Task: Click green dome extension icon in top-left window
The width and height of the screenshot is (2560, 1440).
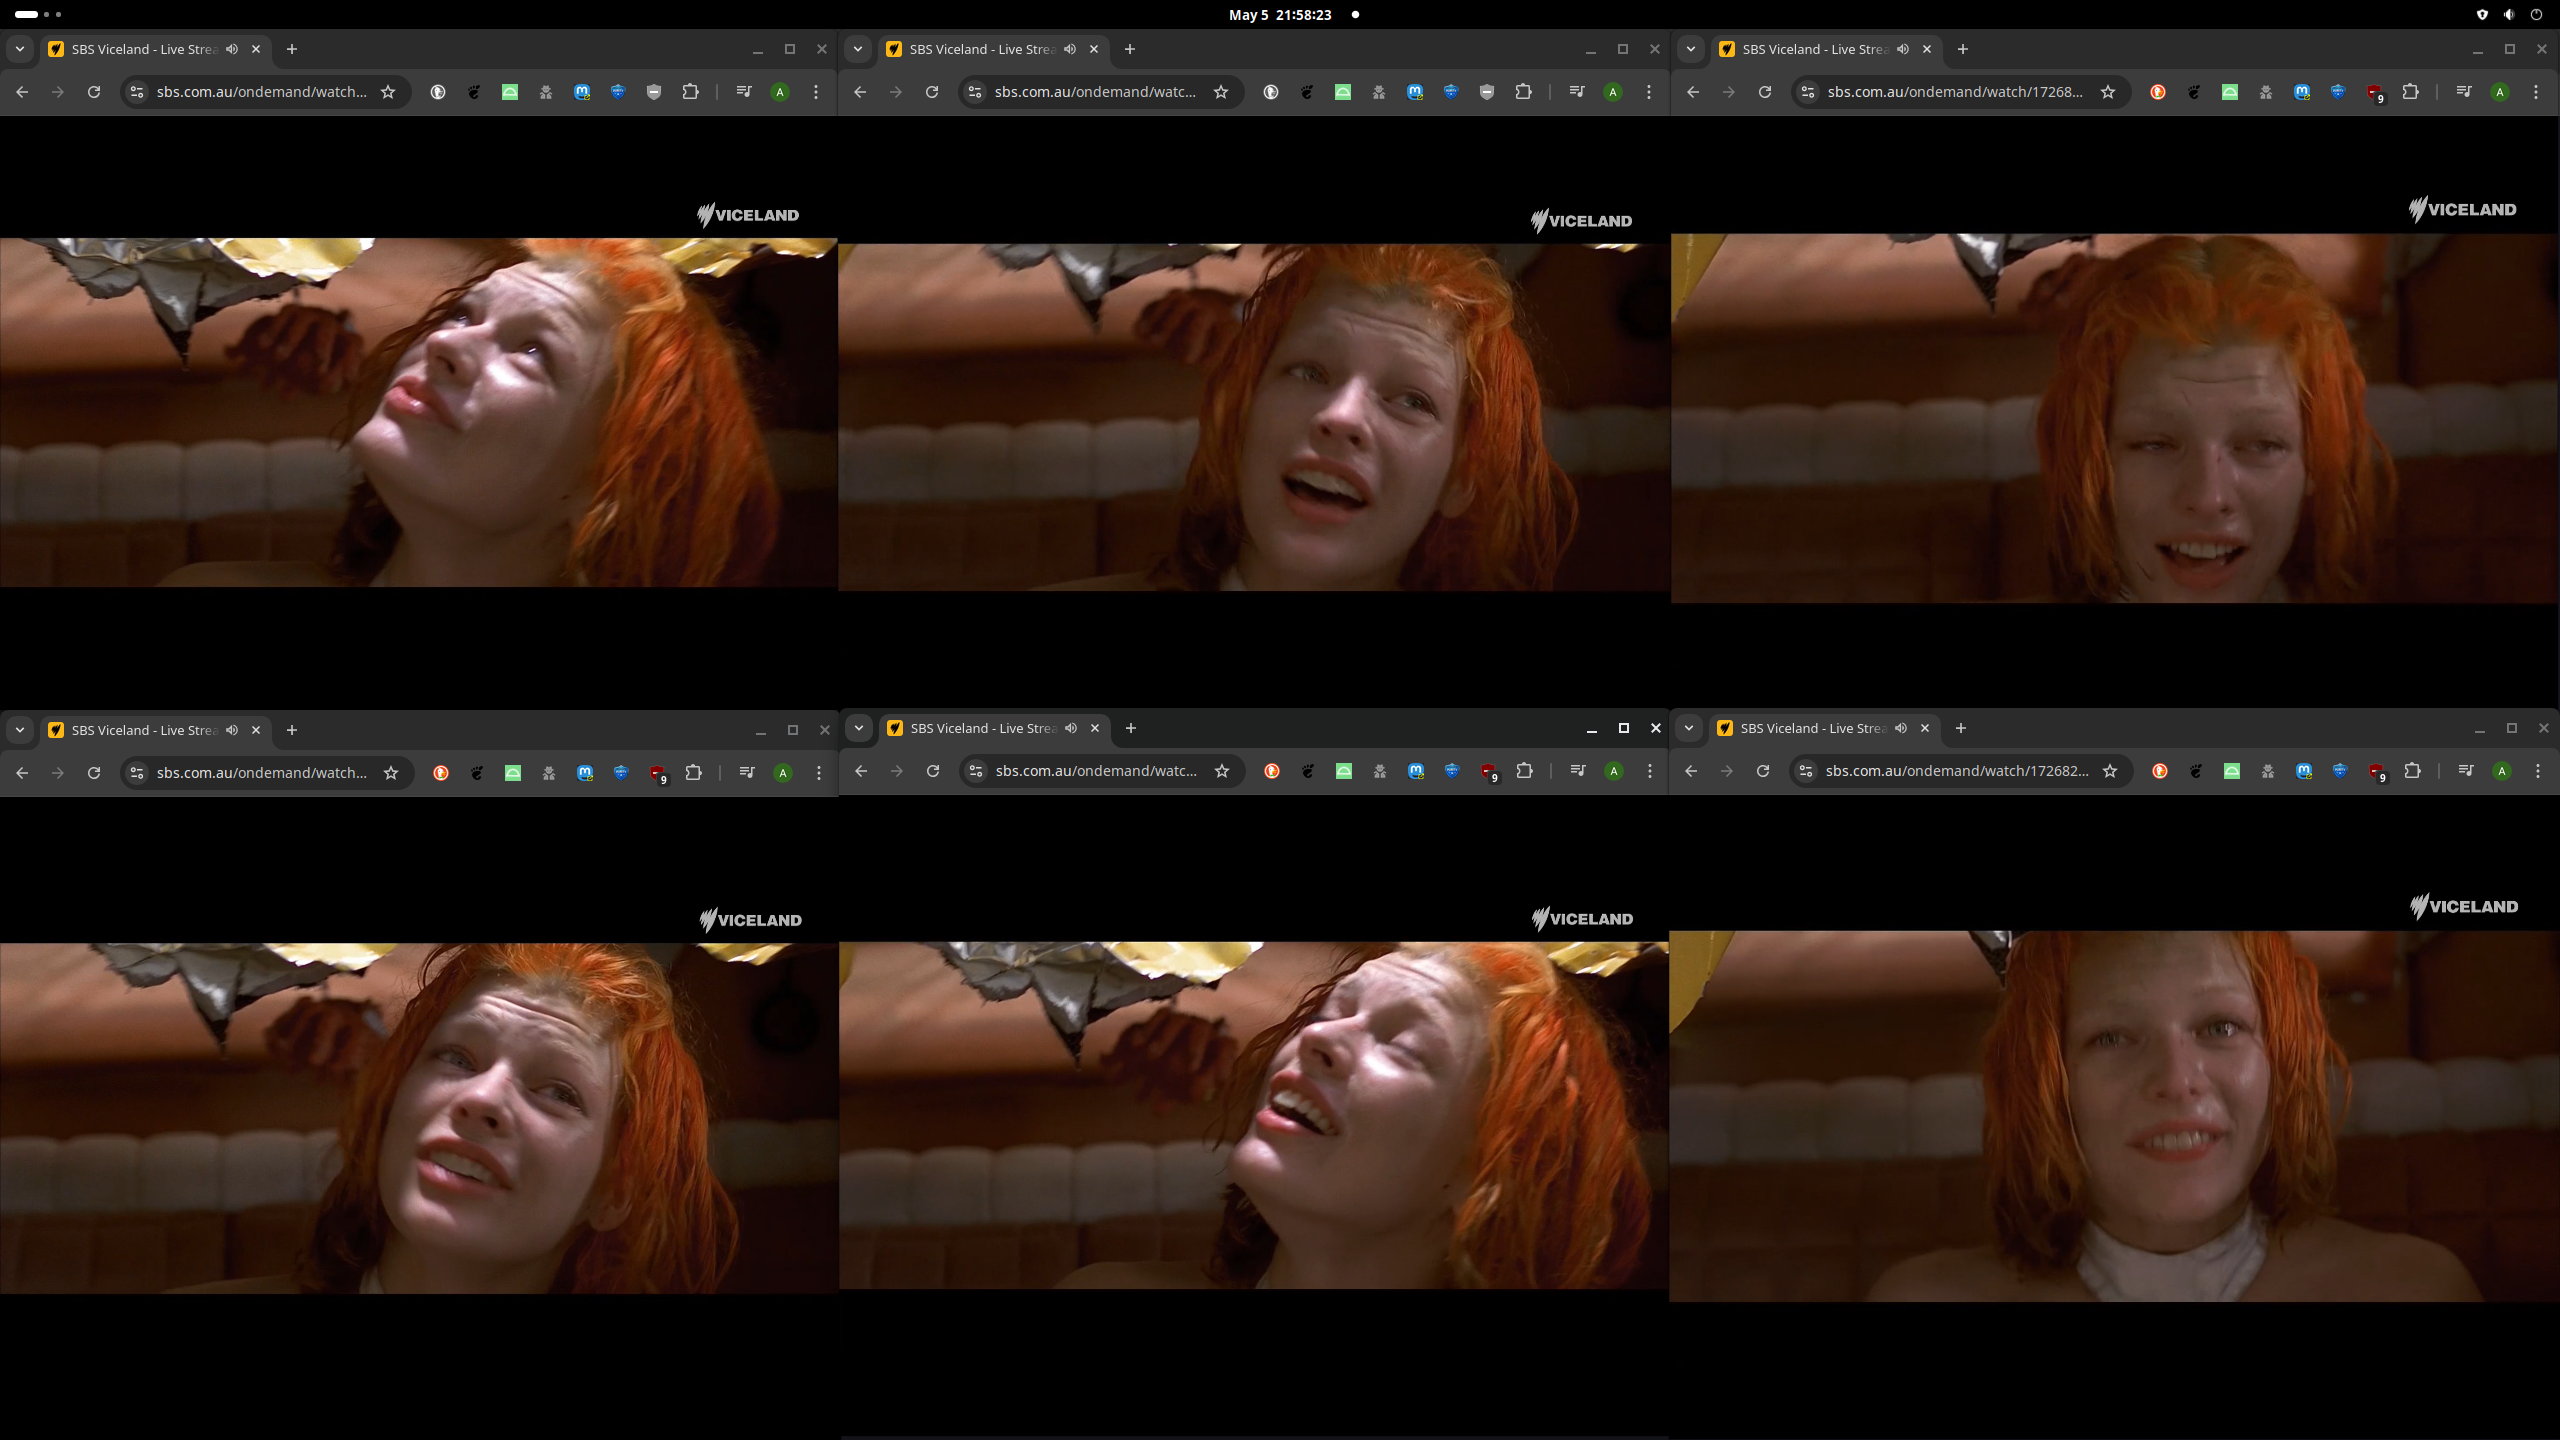Action: point(510,92)
